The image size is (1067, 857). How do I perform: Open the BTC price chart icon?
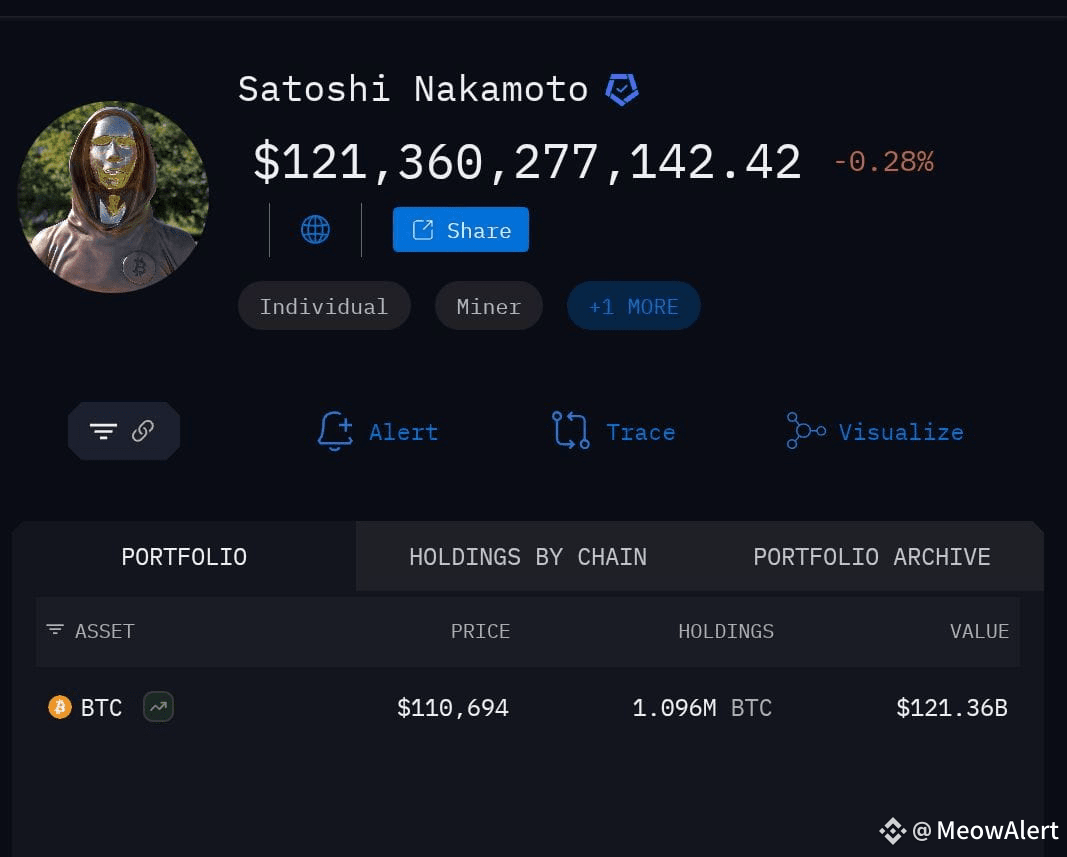tap(157, 707)
